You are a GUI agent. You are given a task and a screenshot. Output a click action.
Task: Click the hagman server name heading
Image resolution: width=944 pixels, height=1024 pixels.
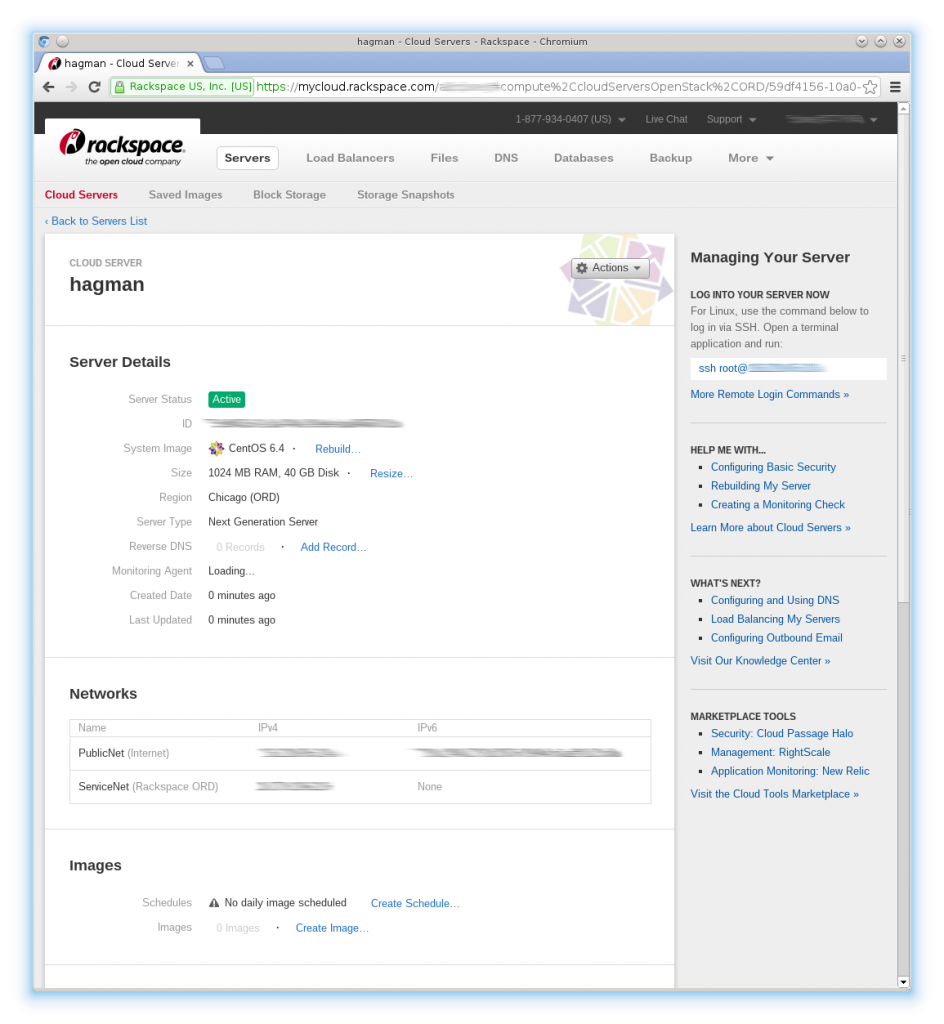pyautogui.click(x=107, y=285)
